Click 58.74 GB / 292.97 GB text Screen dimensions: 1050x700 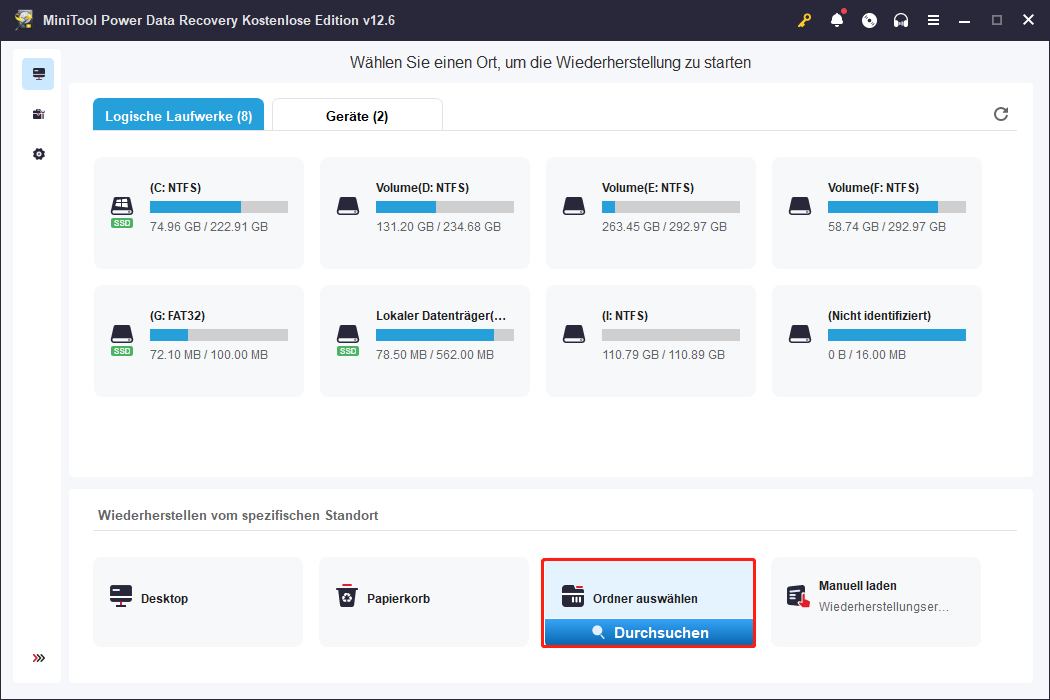click(x=887, y=226)
